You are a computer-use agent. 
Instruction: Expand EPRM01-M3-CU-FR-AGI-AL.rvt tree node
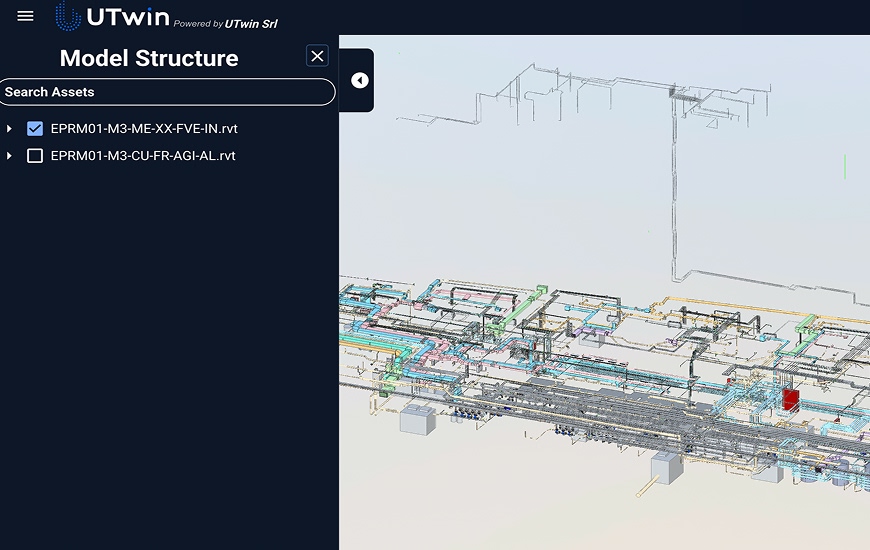tap(10, 156)
